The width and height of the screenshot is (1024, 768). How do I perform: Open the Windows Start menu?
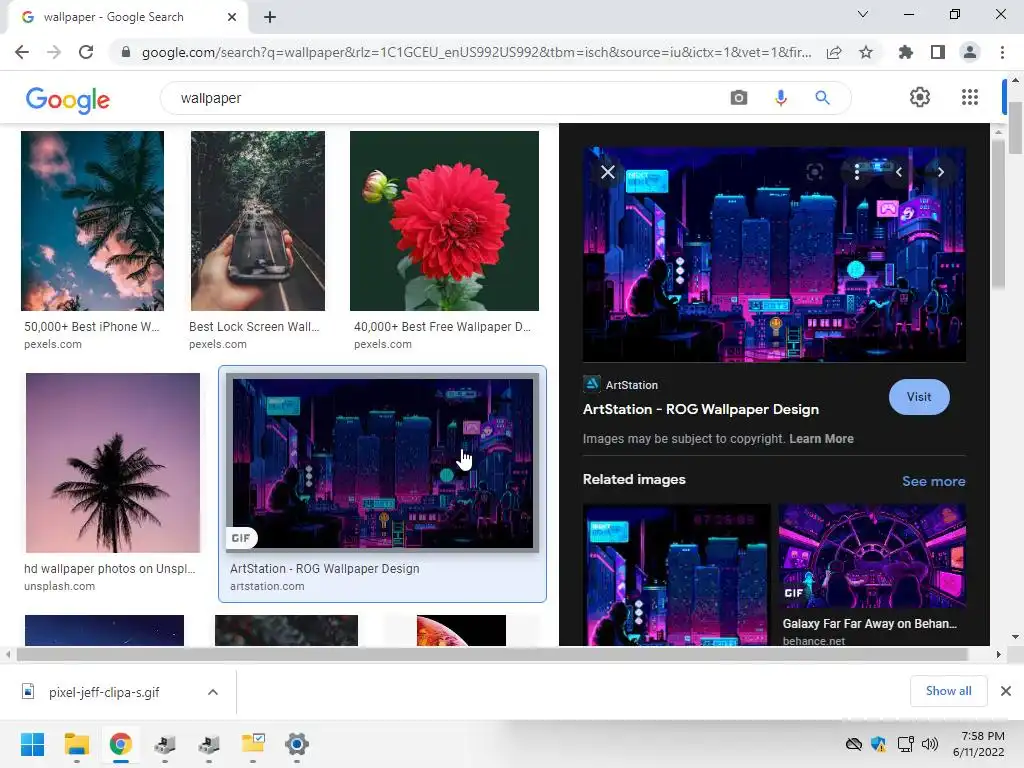point(32,744)
